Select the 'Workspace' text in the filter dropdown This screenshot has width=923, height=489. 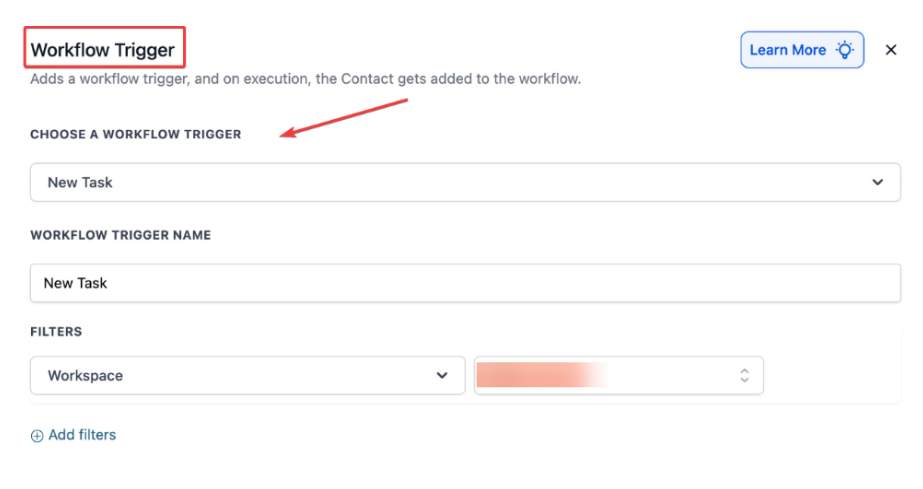pos(85,376)
